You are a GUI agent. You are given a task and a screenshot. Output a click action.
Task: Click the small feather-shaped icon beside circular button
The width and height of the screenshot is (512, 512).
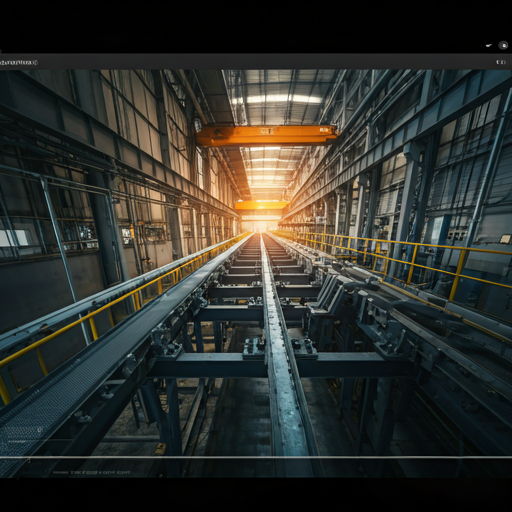pyautogui.click(x=489, y=45)
